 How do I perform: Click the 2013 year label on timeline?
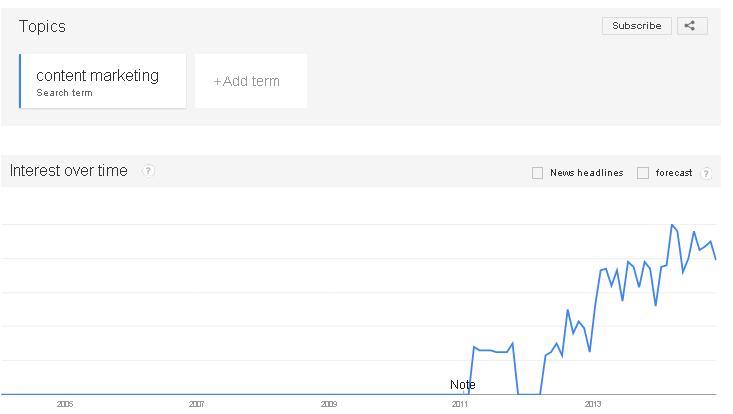[x=593, y=405]
